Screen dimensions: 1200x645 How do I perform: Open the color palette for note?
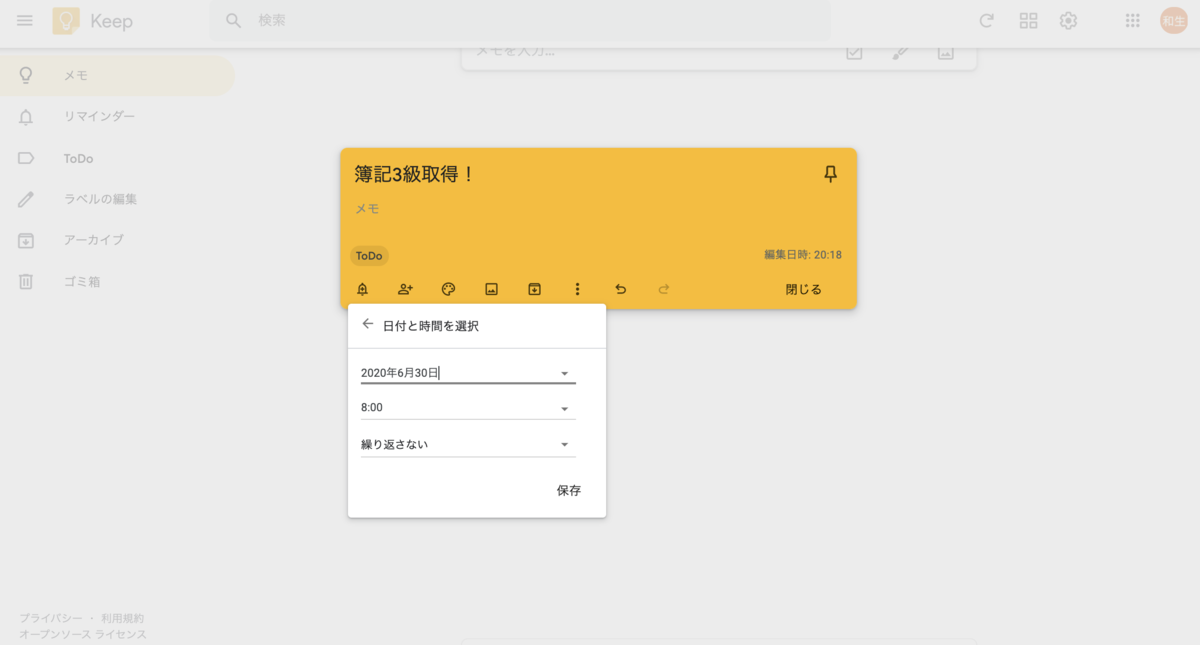448,289
